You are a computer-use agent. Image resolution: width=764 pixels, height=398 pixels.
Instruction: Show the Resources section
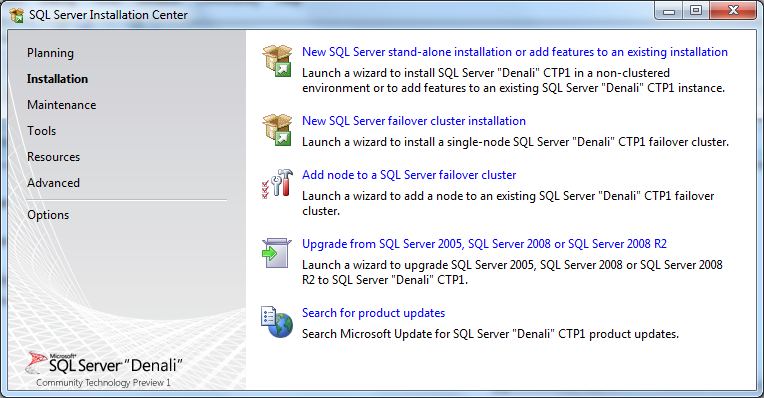[54, 157]
